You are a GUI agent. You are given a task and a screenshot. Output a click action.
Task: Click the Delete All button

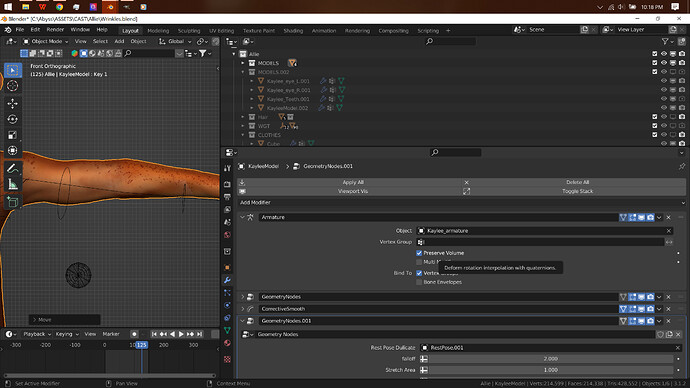tap(577, 182)
